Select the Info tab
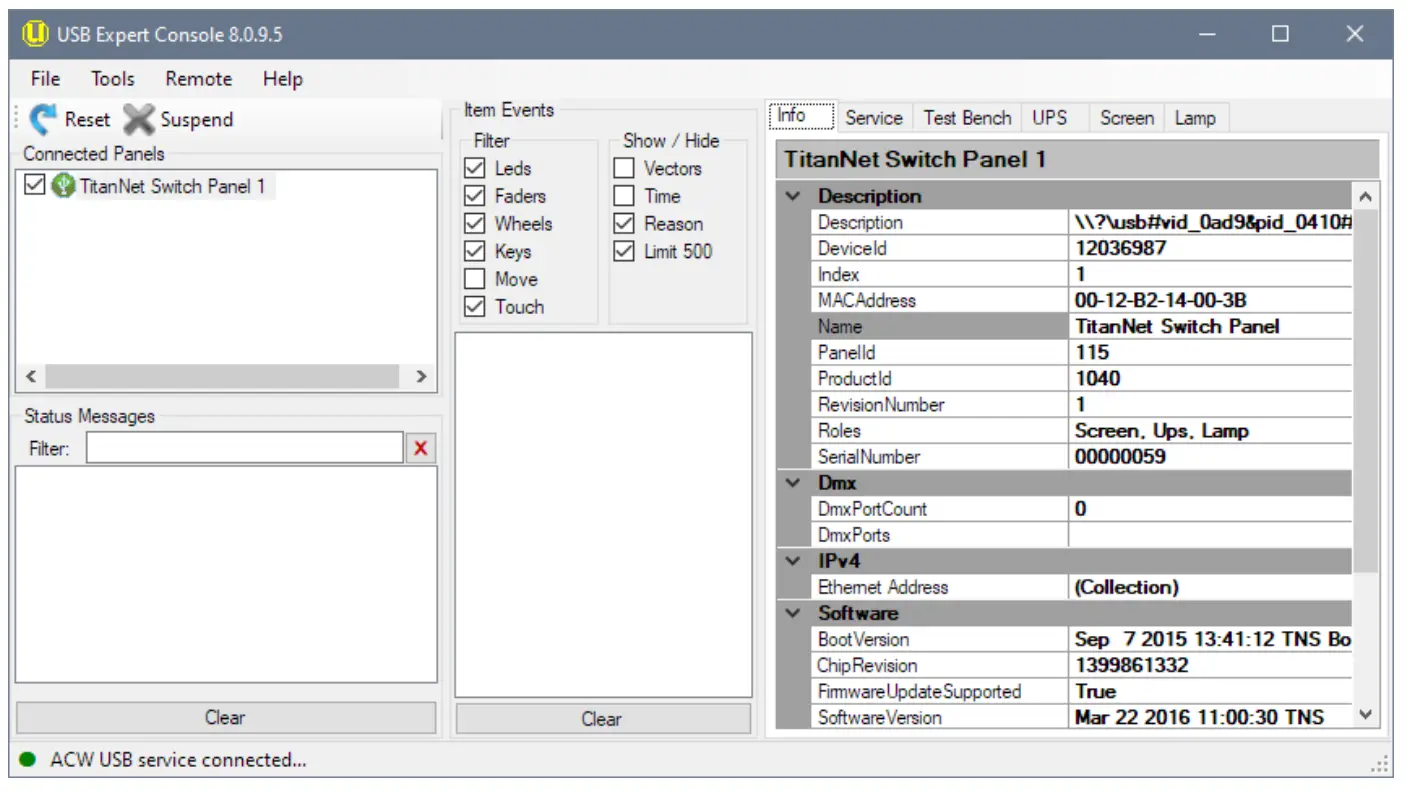This screenshot has height=792, width=1406. (800, 116)
